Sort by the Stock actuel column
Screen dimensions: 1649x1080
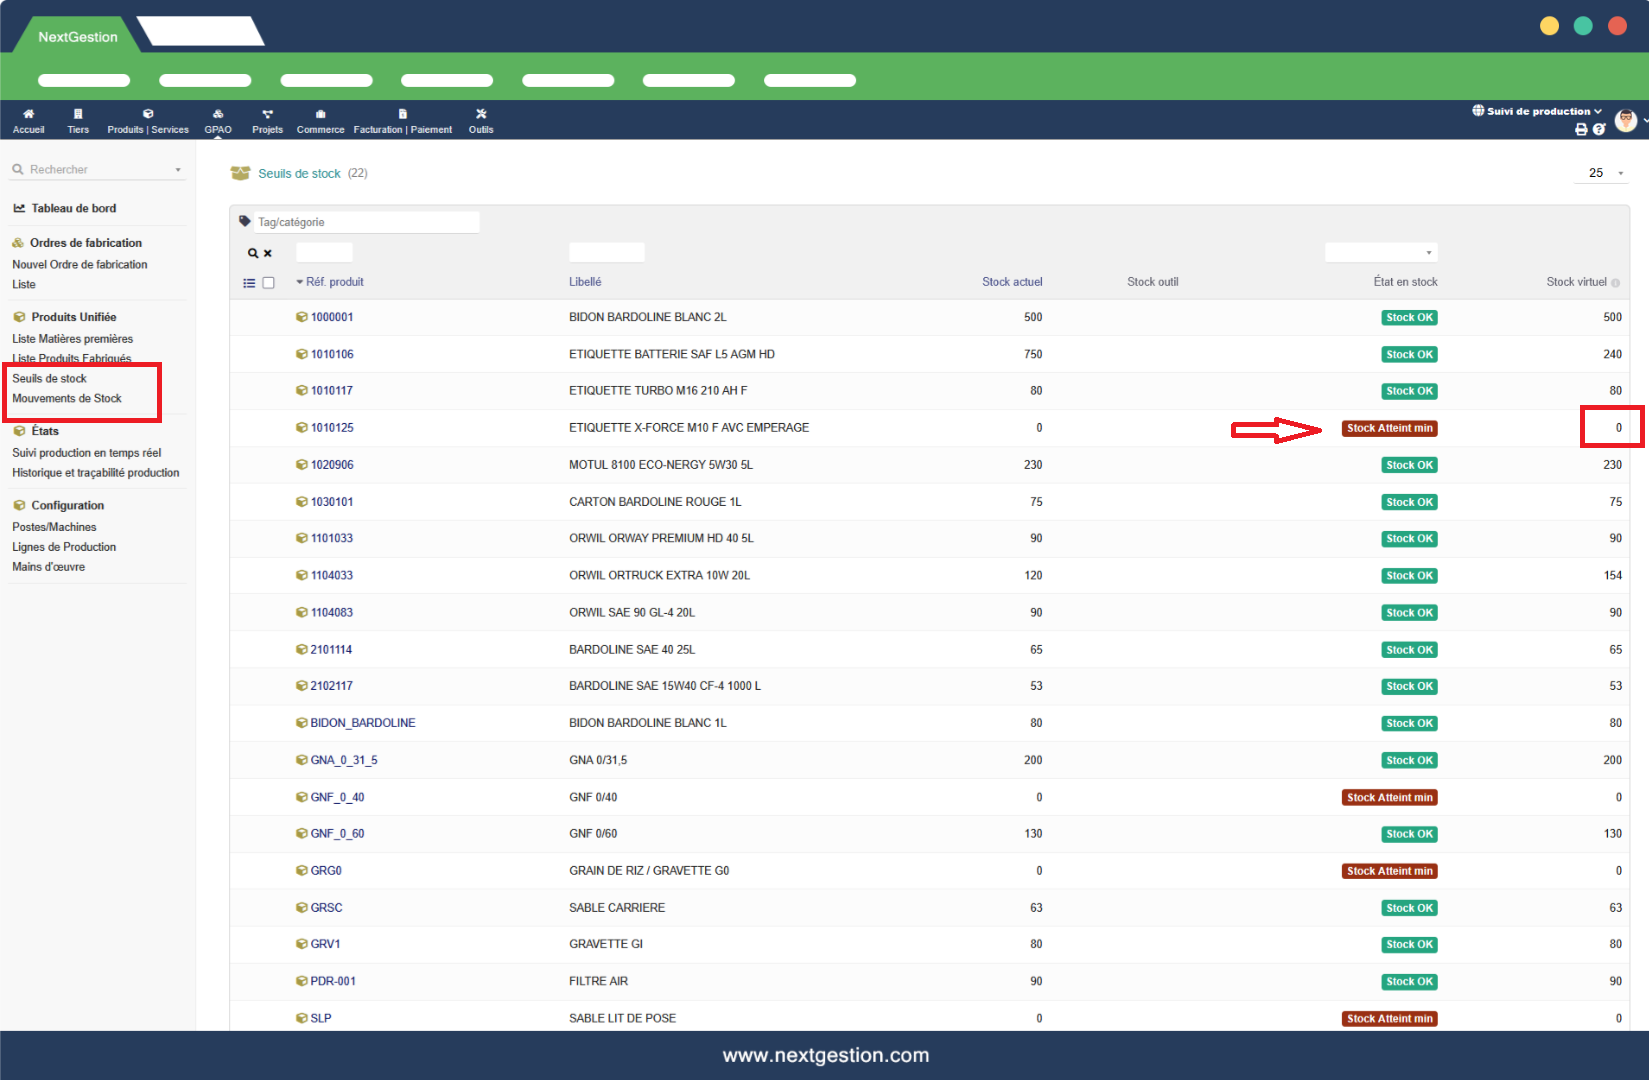1011,282
